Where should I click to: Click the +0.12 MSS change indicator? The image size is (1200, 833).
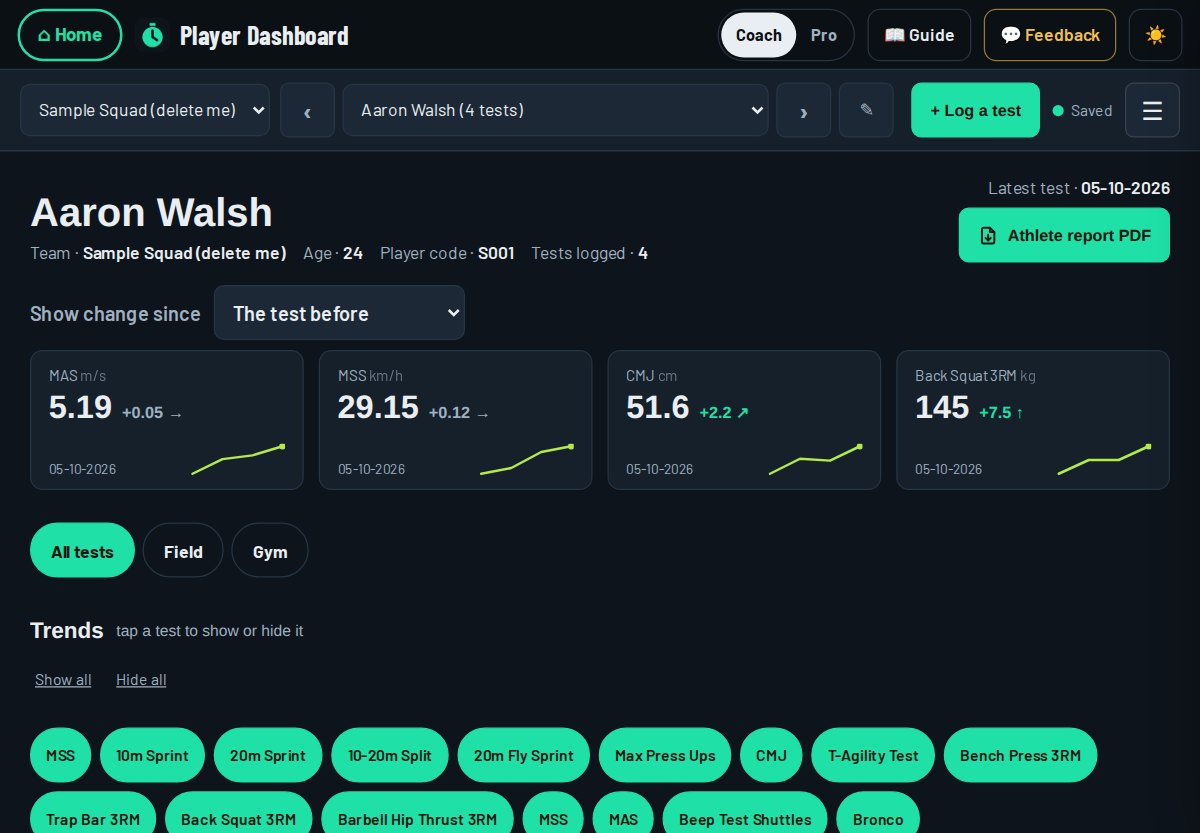coord(459,413)
